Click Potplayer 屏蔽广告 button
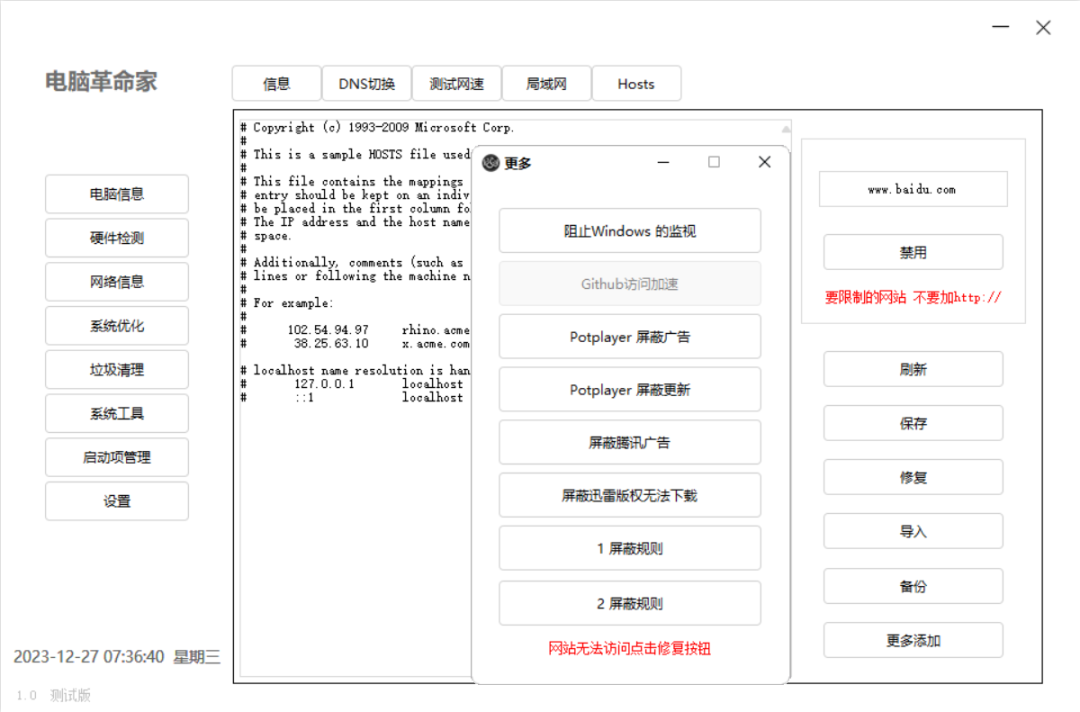 [630, 337]
